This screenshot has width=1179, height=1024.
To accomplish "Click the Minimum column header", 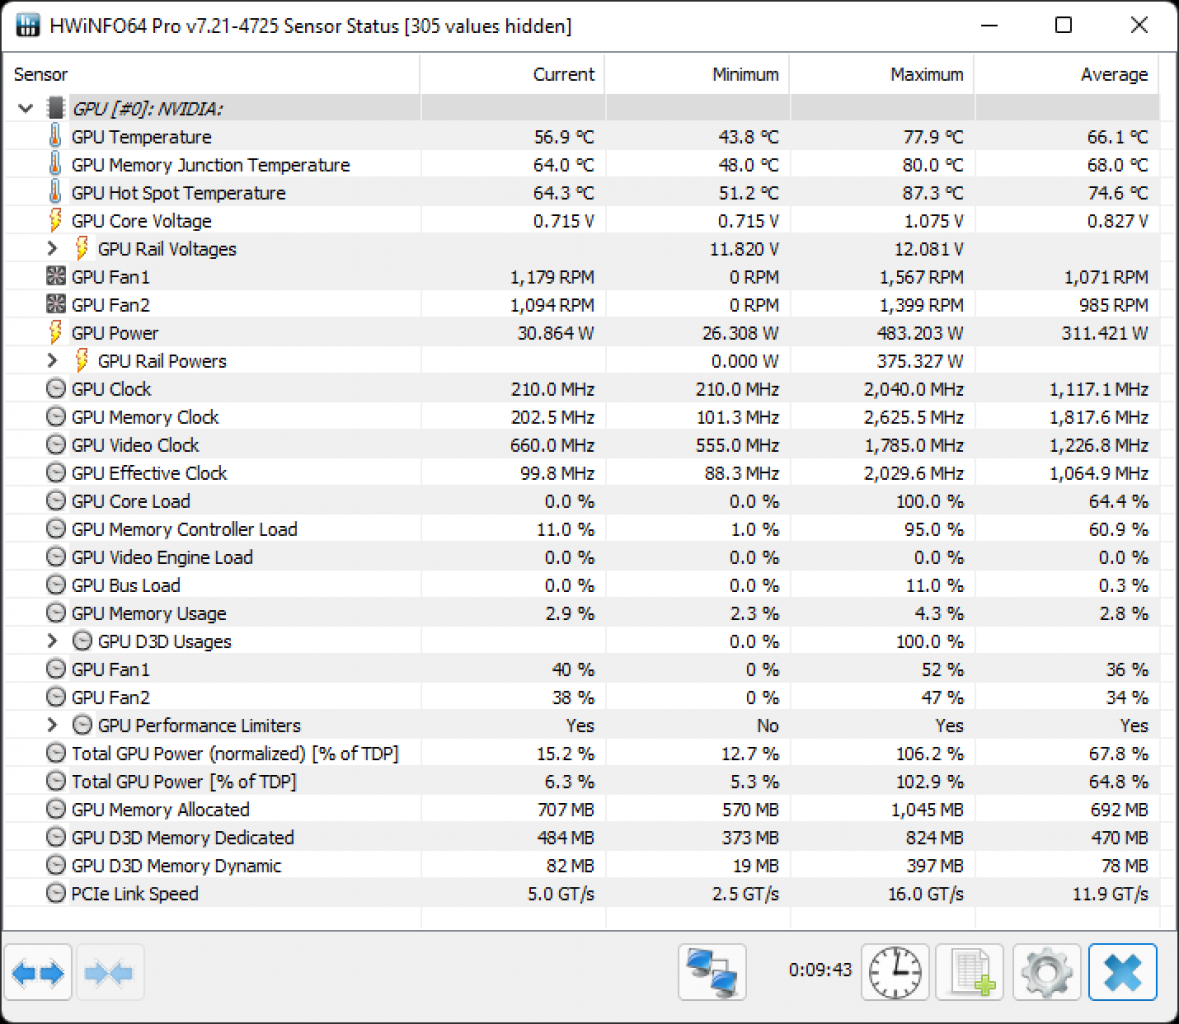I will (697, 74).
